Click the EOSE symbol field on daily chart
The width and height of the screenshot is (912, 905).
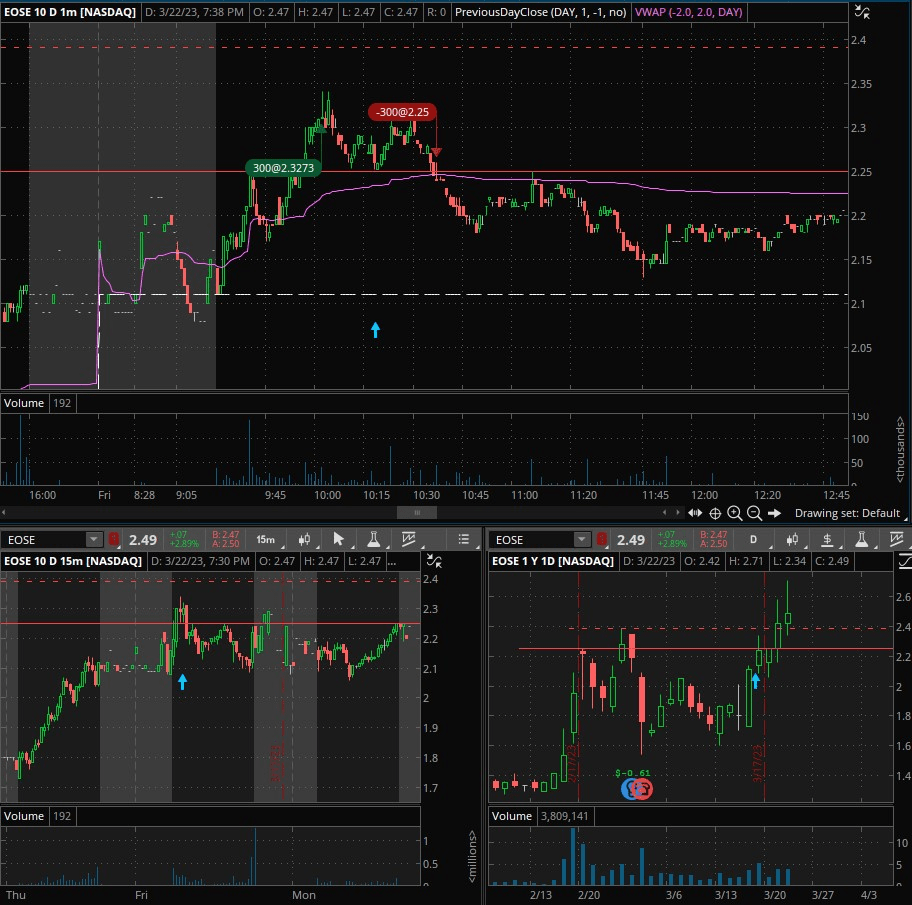pos(532,540)
